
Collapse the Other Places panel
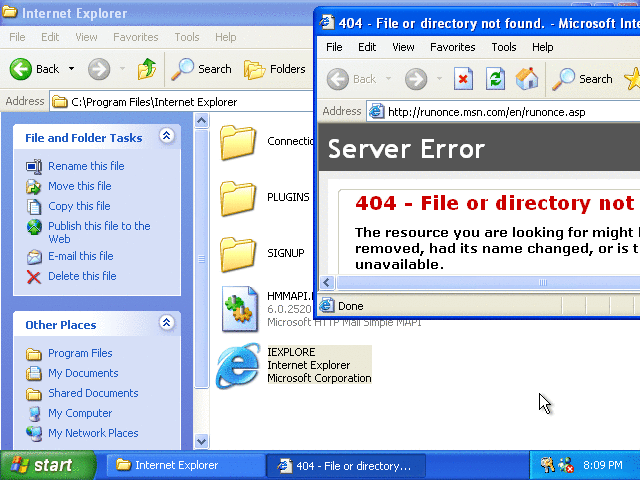click(x=167, y=322)
